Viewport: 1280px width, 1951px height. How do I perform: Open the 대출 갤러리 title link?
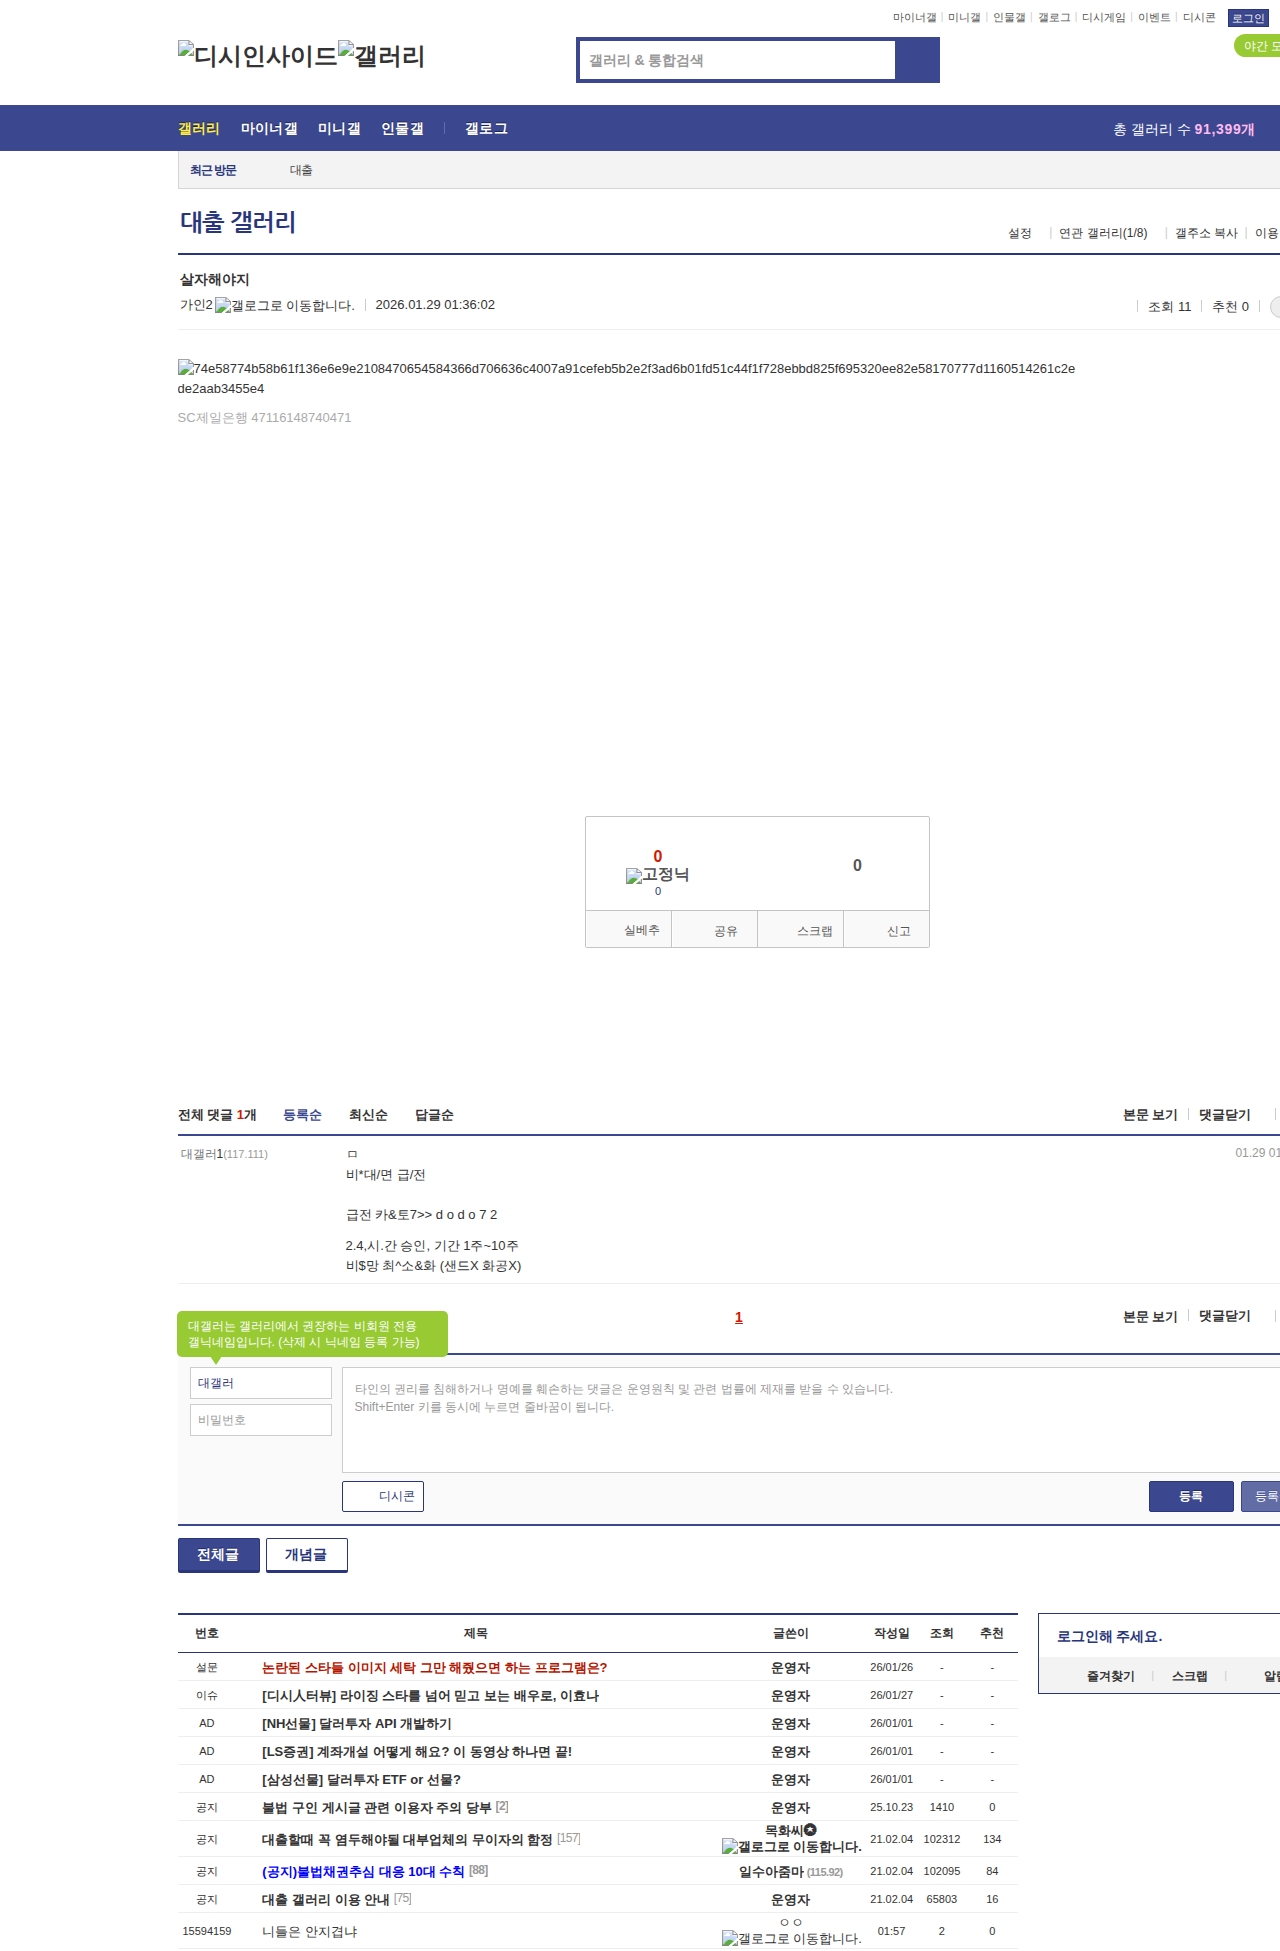pyautogui.click(x=238, y=222)
